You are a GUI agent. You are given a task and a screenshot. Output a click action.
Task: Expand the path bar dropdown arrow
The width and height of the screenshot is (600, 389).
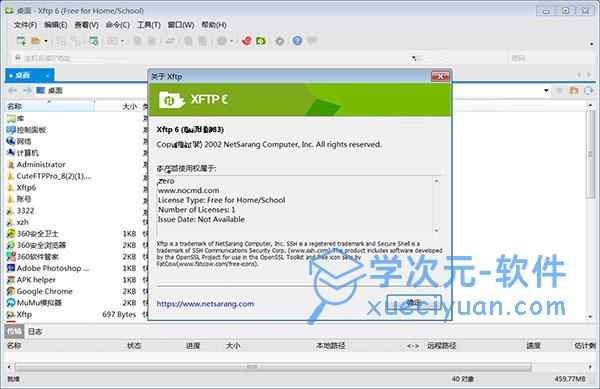tap(546, 91)
